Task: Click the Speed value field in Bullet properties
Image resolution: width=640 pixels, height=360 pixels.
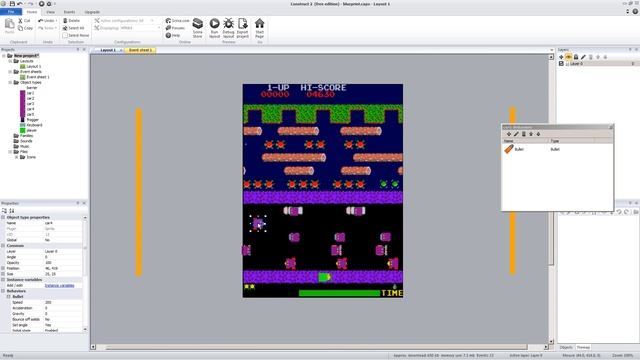Action: click(x=63, y=302)
